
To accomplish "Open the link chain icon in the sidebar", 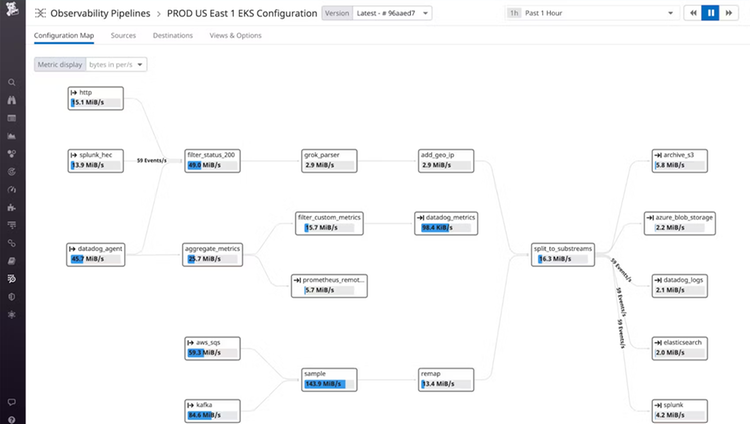I will pos(11,243).
